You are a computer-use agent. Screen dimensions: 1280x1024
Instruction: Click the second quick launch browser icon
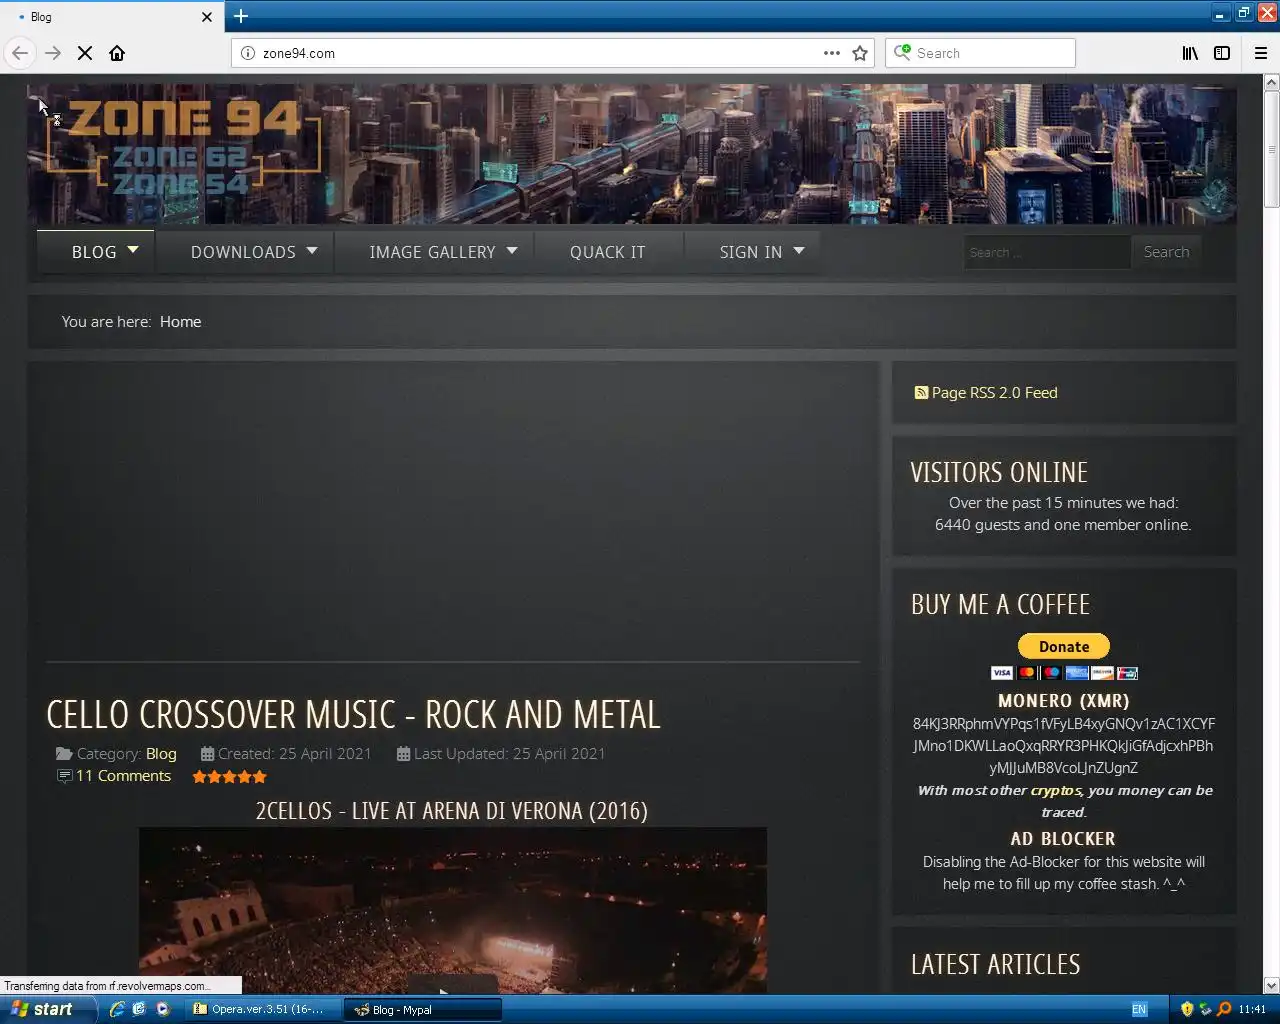139,1009
